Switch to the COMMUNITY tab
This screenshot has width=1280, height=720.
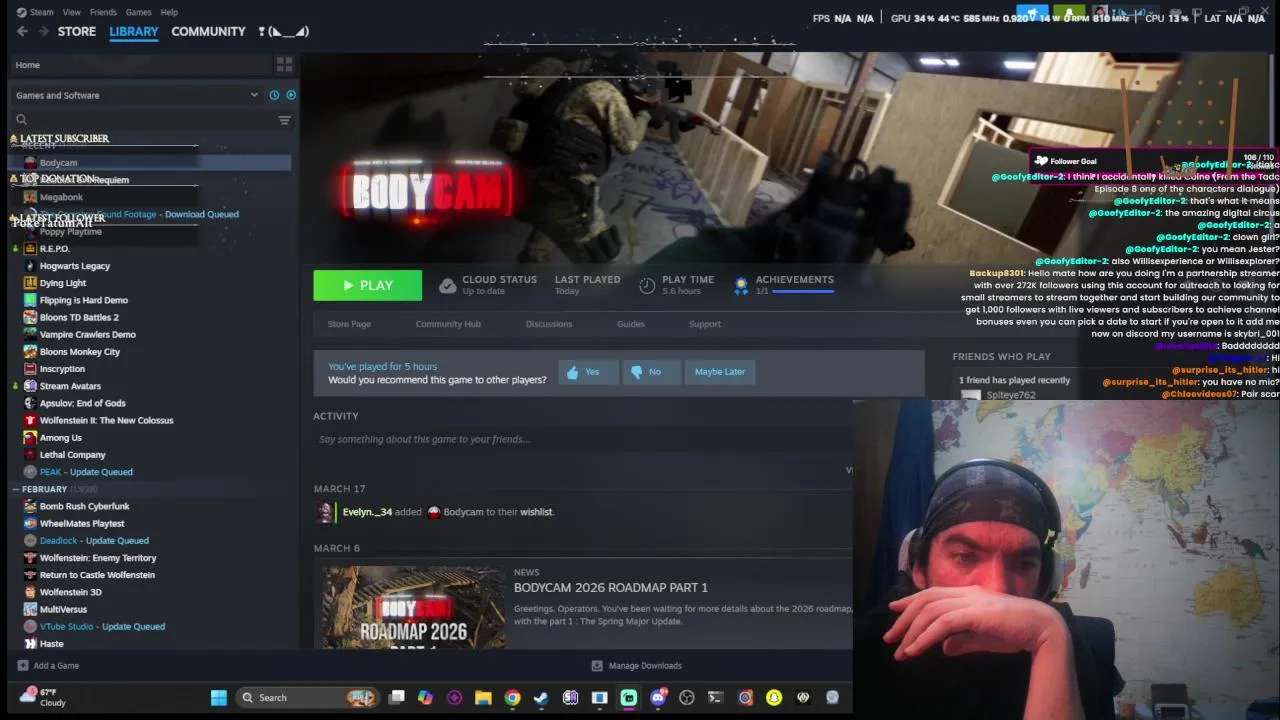click(208, 32)
